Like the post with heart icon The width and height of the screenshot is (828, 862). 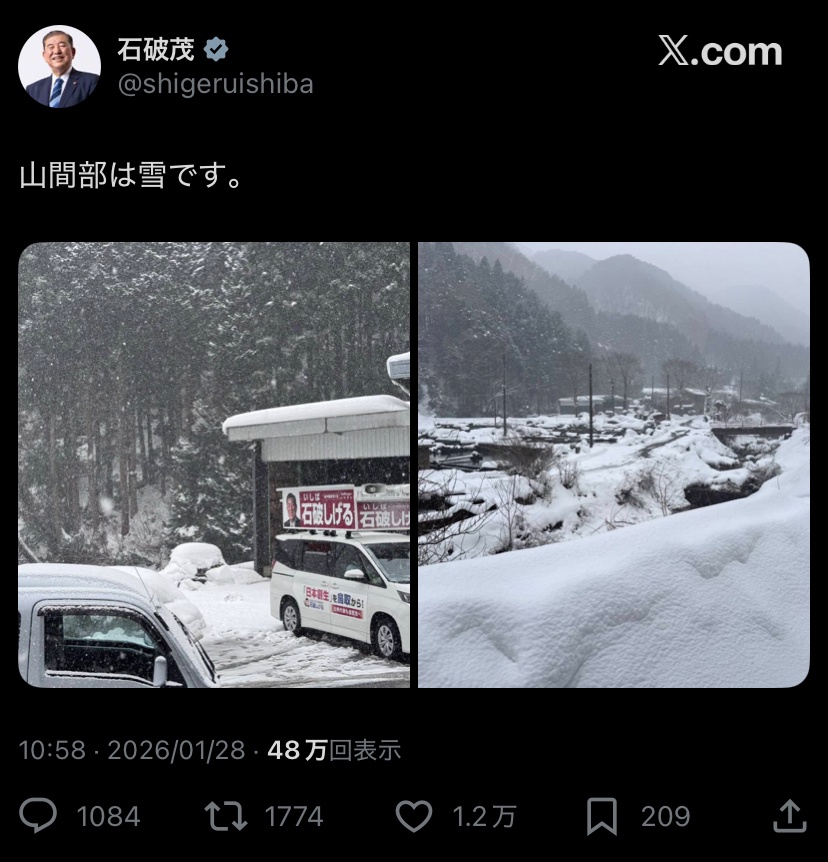pyautogui.click(x=414, y=816)
